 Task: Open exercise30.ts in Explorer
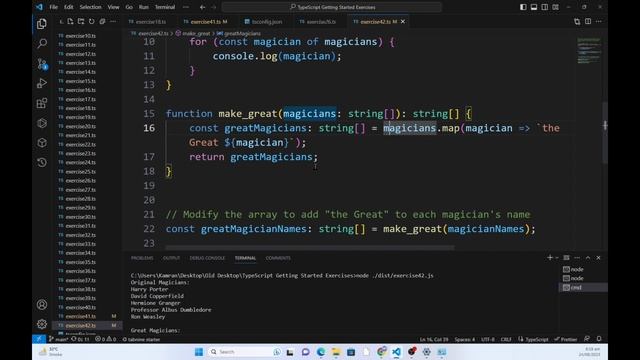[x=81, y=217]
